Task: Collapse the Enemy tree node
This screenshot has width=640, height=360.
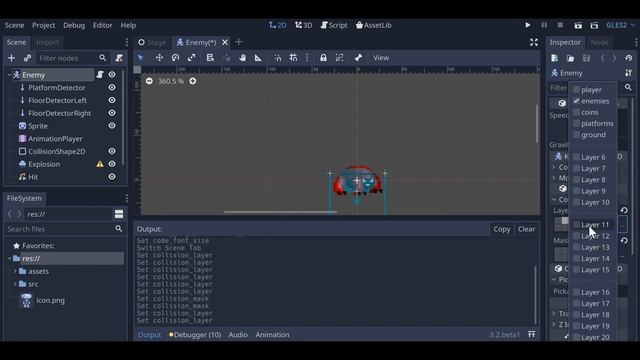Action: (9, 75)
